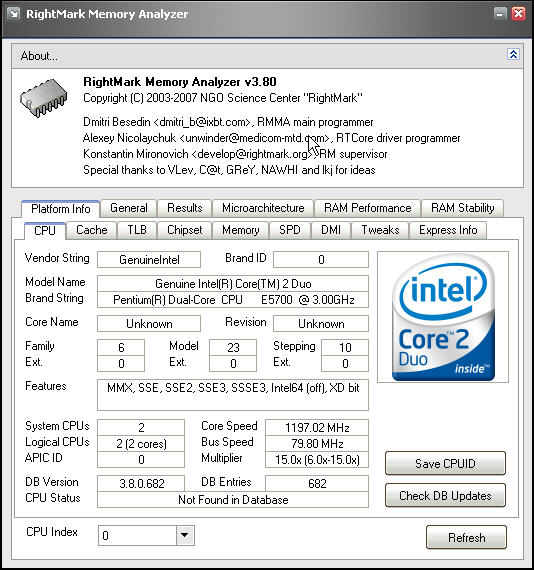Screen dimensions: 534x570
Task: Click the System CPUs value 2
Action: click(141, 428)
